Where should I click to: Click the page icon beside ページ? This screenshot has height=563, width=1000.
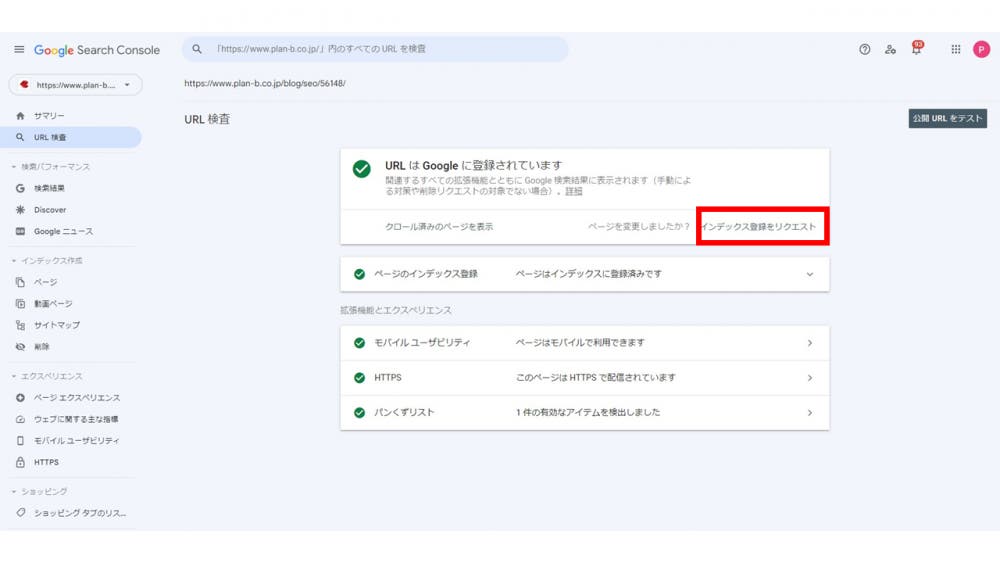point(20,282)
